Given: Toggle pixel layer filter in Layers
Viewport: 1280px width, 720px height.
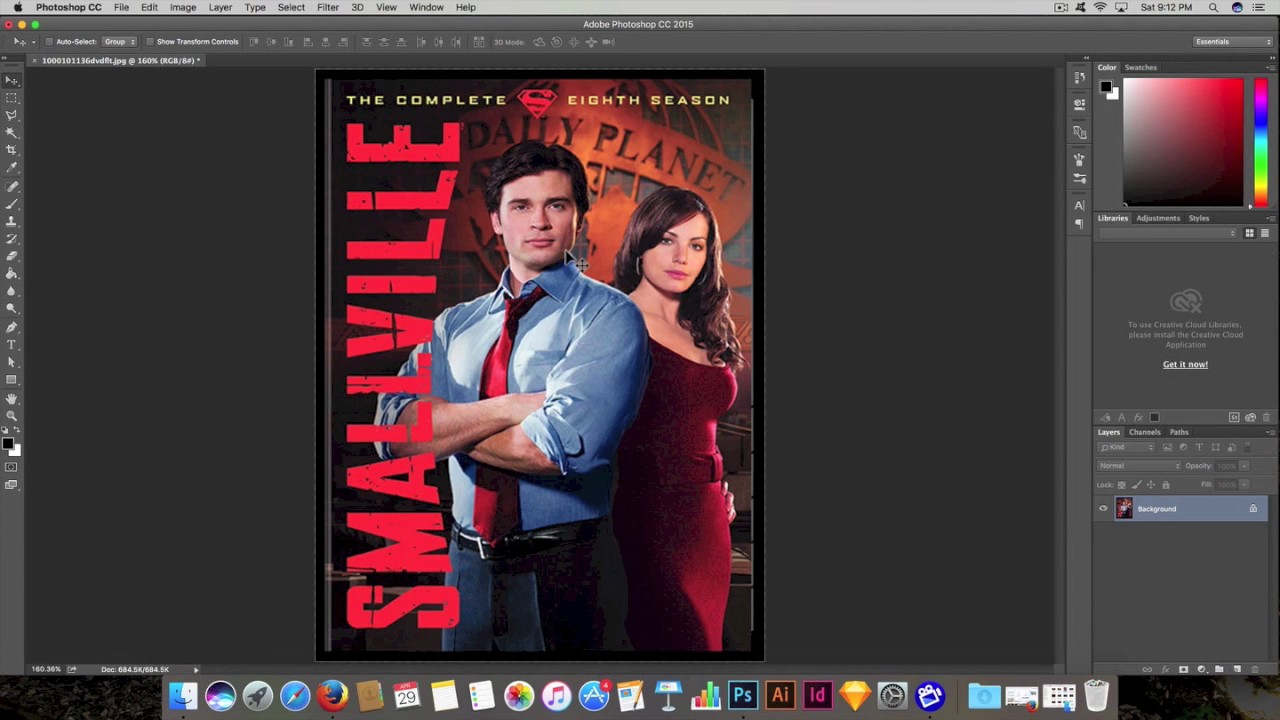Looking at the screenshot, I should point(1167,447).
